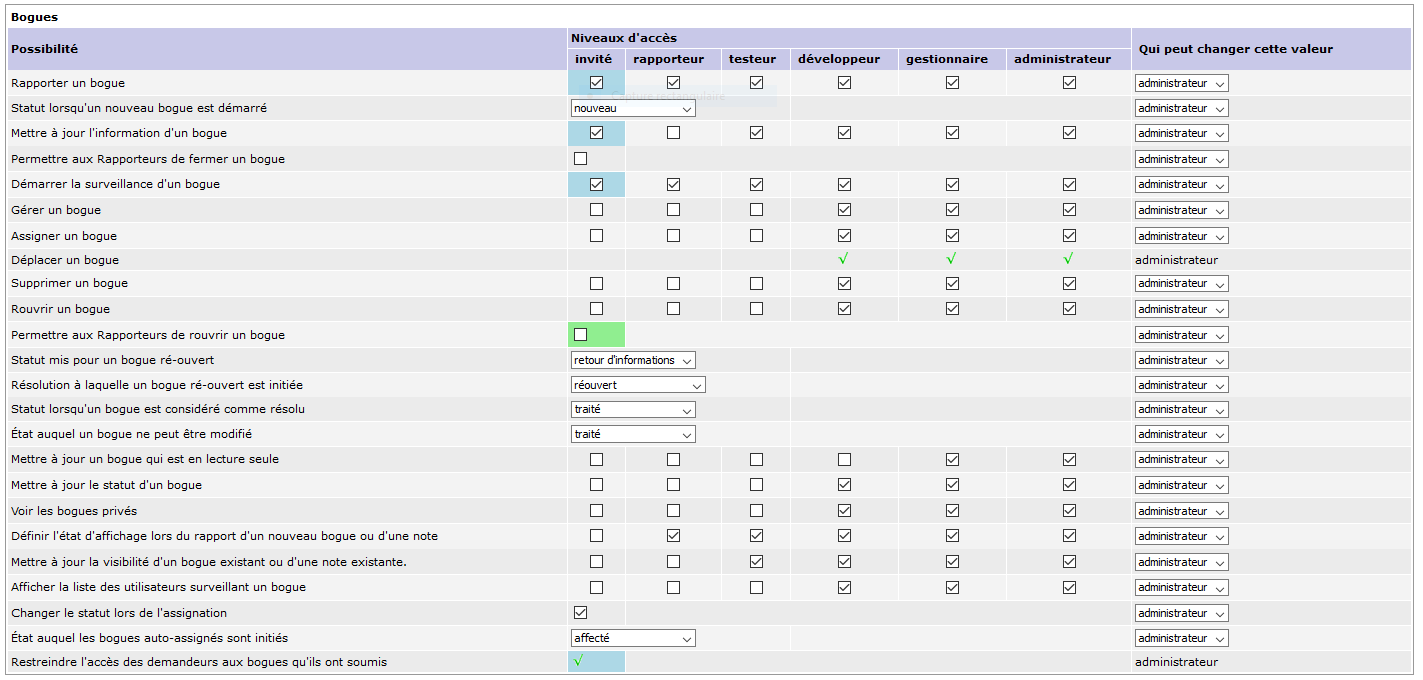The image size is (1423, 680).
Task: Enable Permettre aux Rapporteurs de fermer un bogue
Action: click(580, 159)
